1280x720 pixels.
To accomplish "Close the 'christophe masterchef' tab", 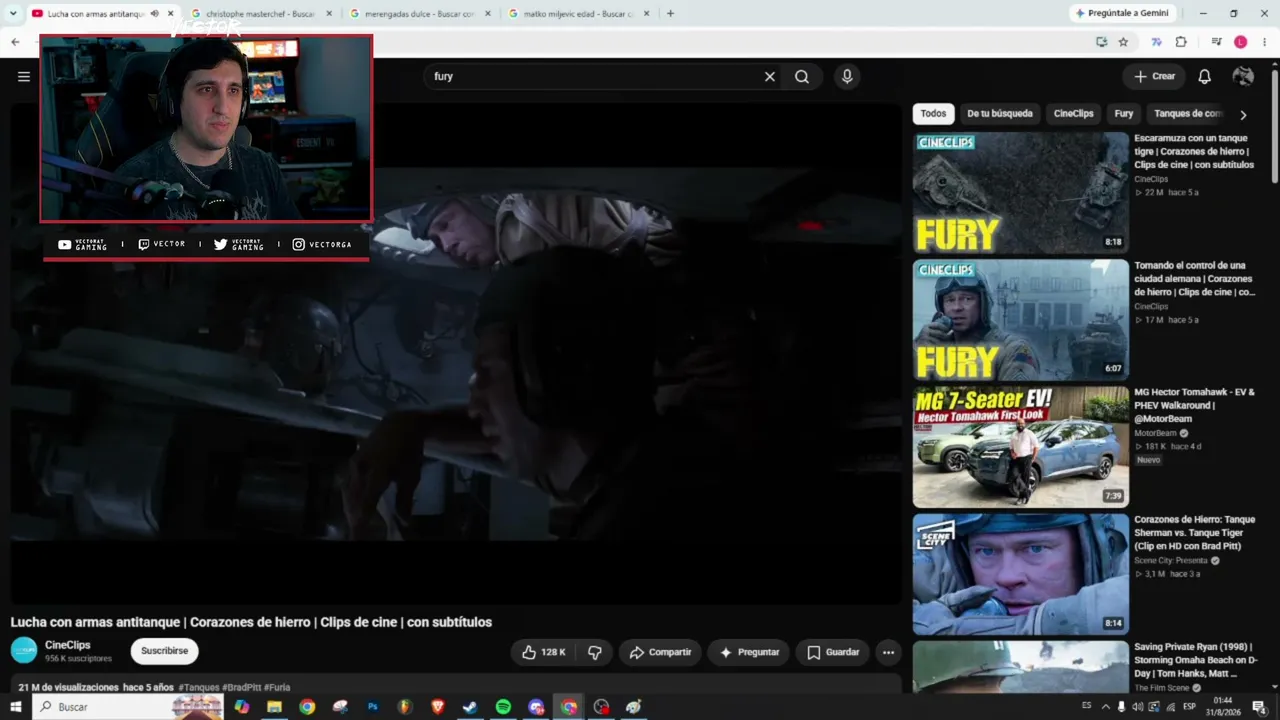I will tap(329, 14).
